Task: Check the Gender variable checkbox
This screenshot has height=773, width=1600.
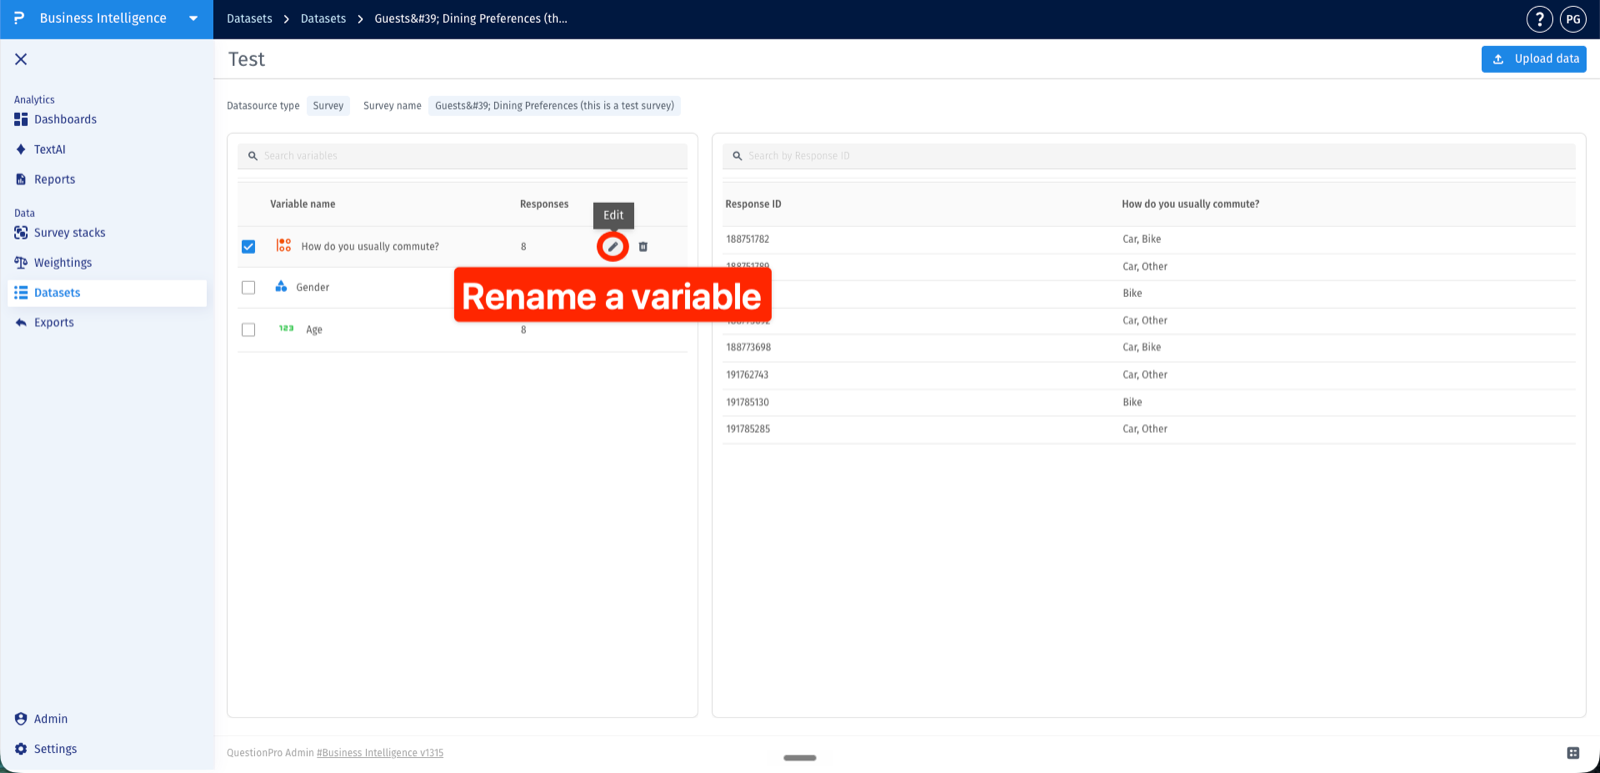Action: [x=248, y=287]
